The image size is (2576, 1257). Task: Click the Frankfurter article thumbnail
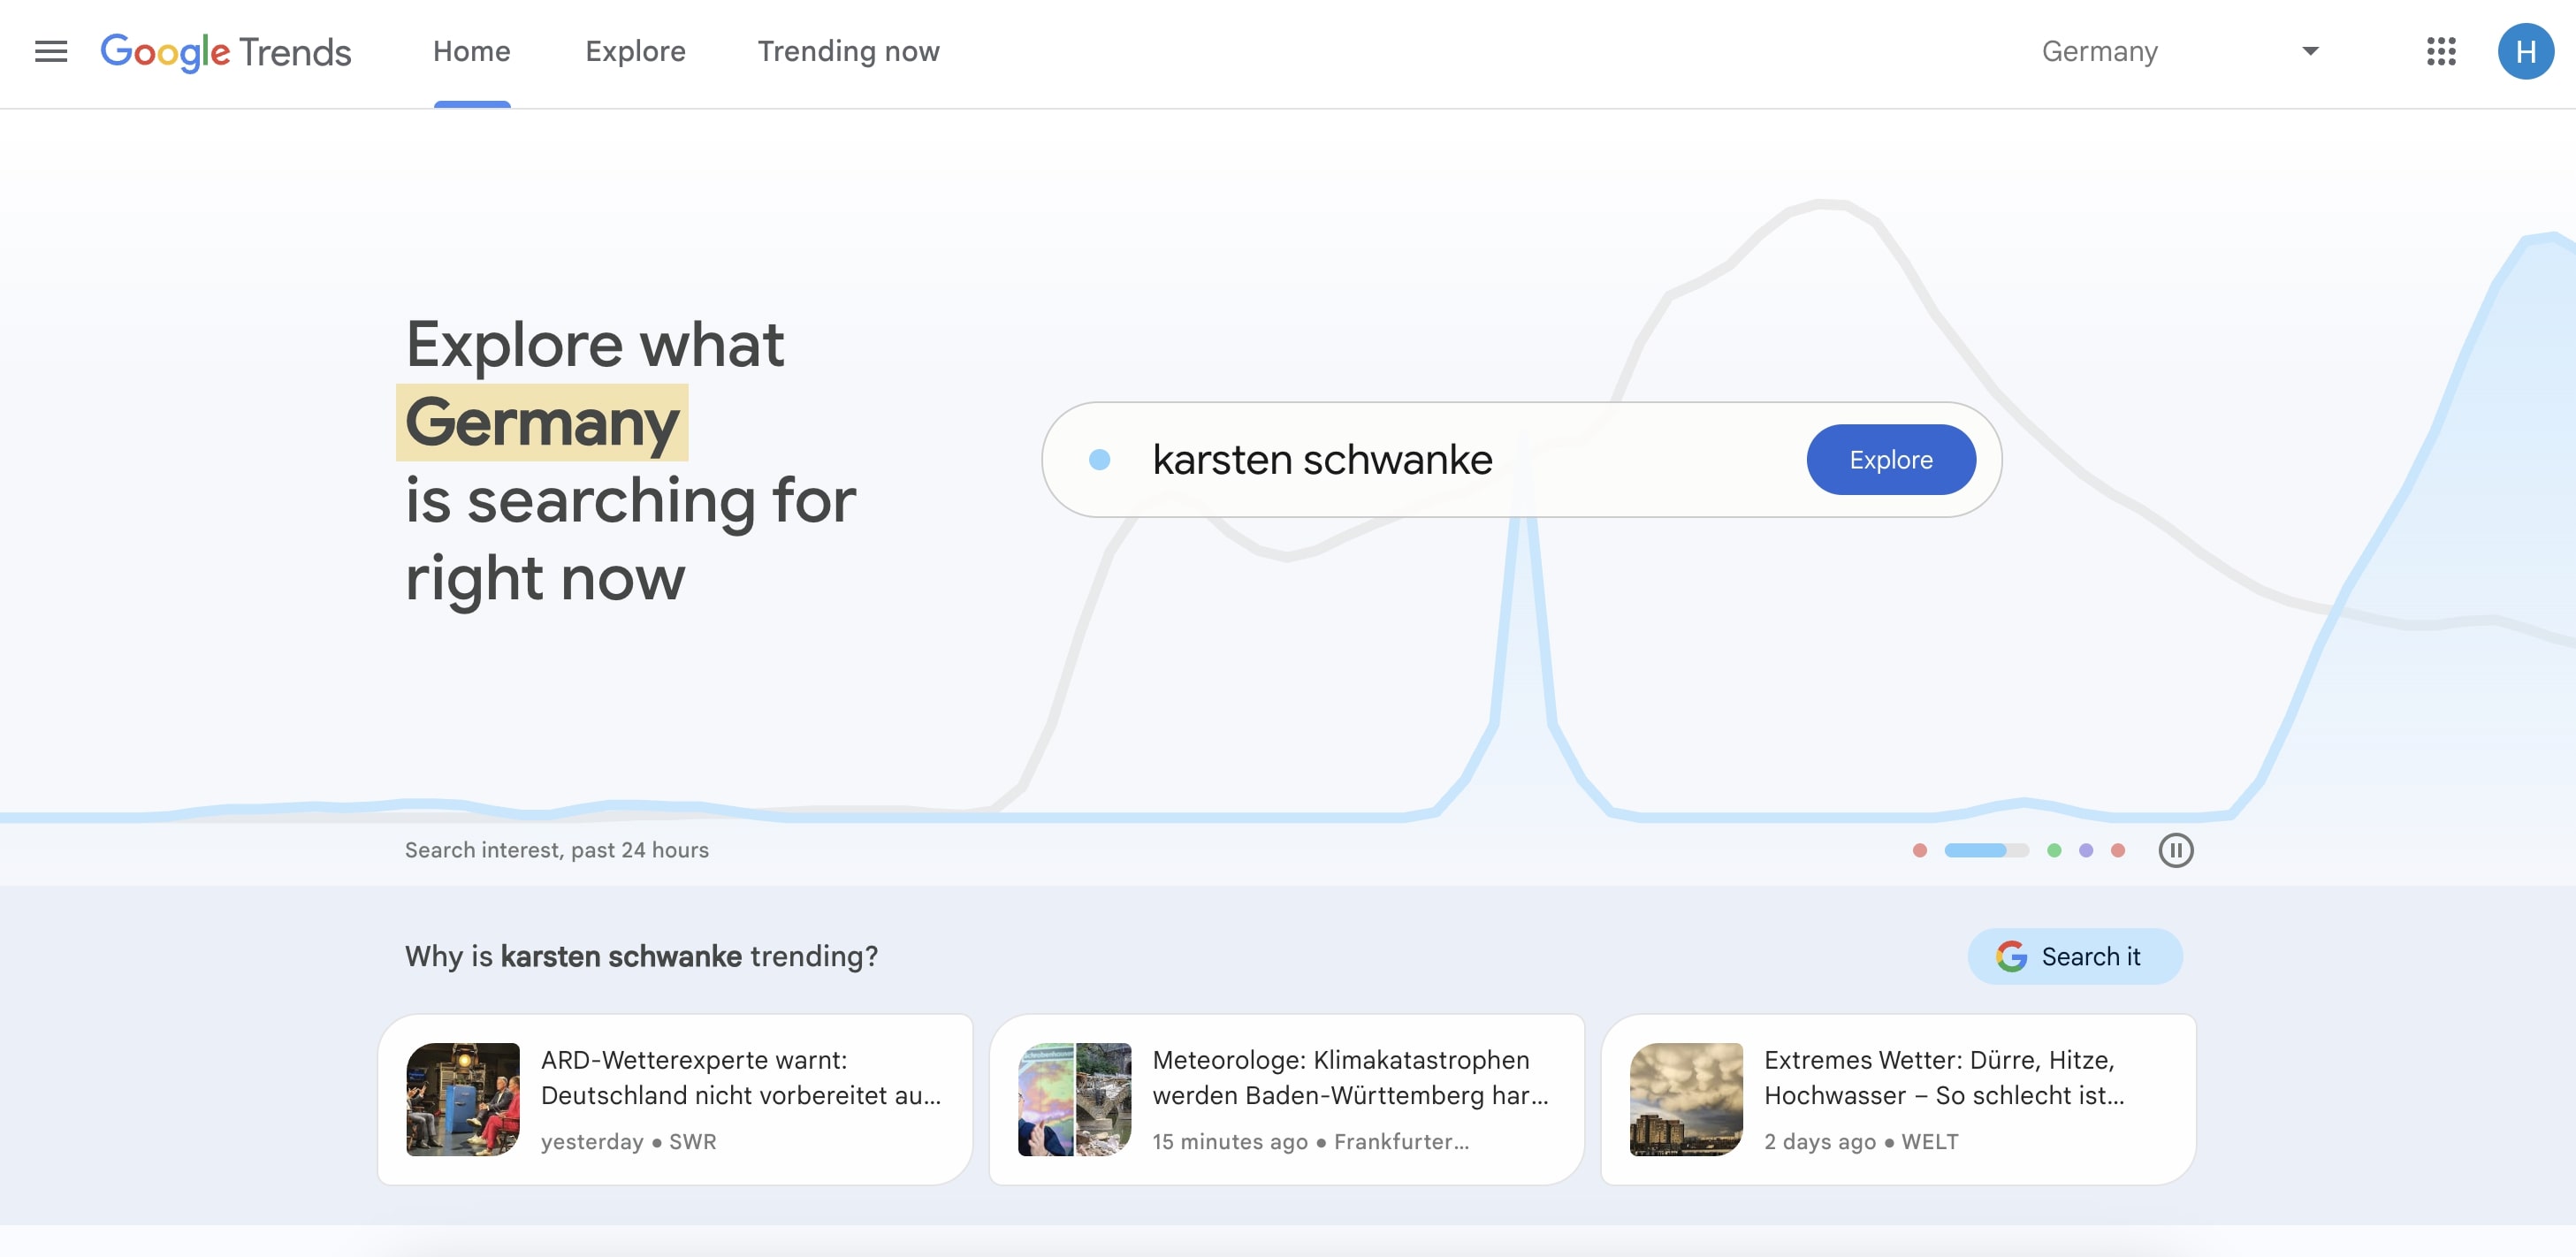[1075, 1099]
